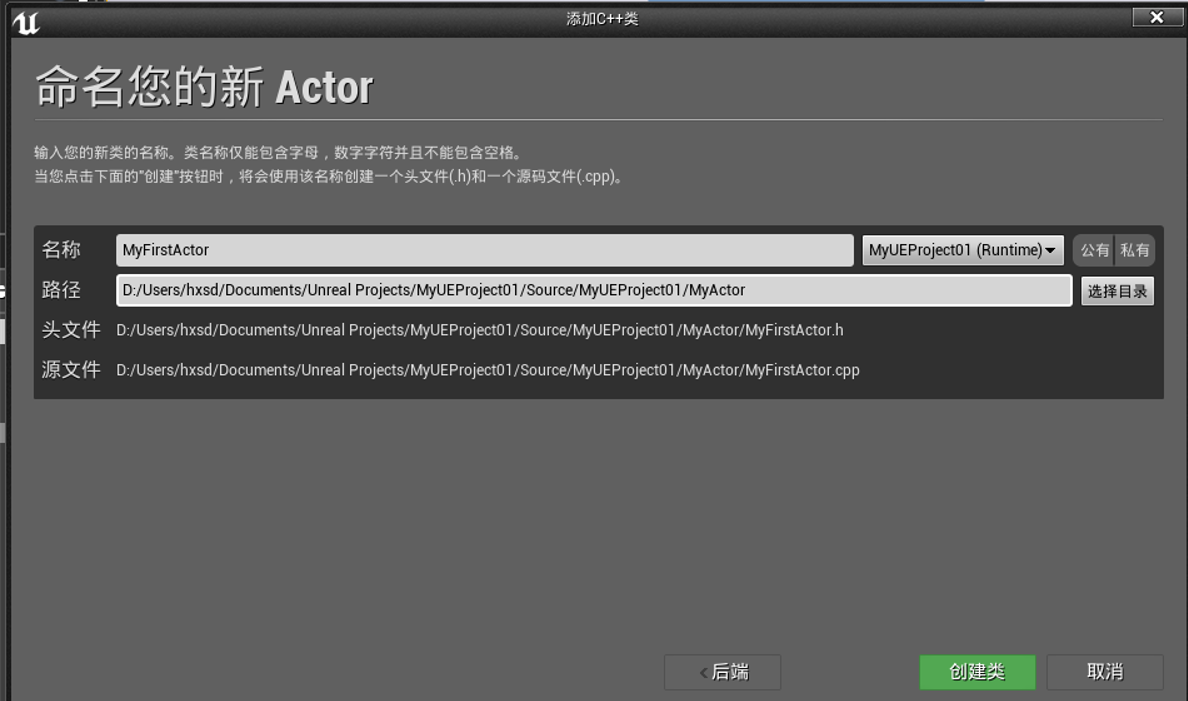Click the 选择目录 choose folder button
Screen dimensions: 1188x701
pyautogui.click(x=1117, y=291)
